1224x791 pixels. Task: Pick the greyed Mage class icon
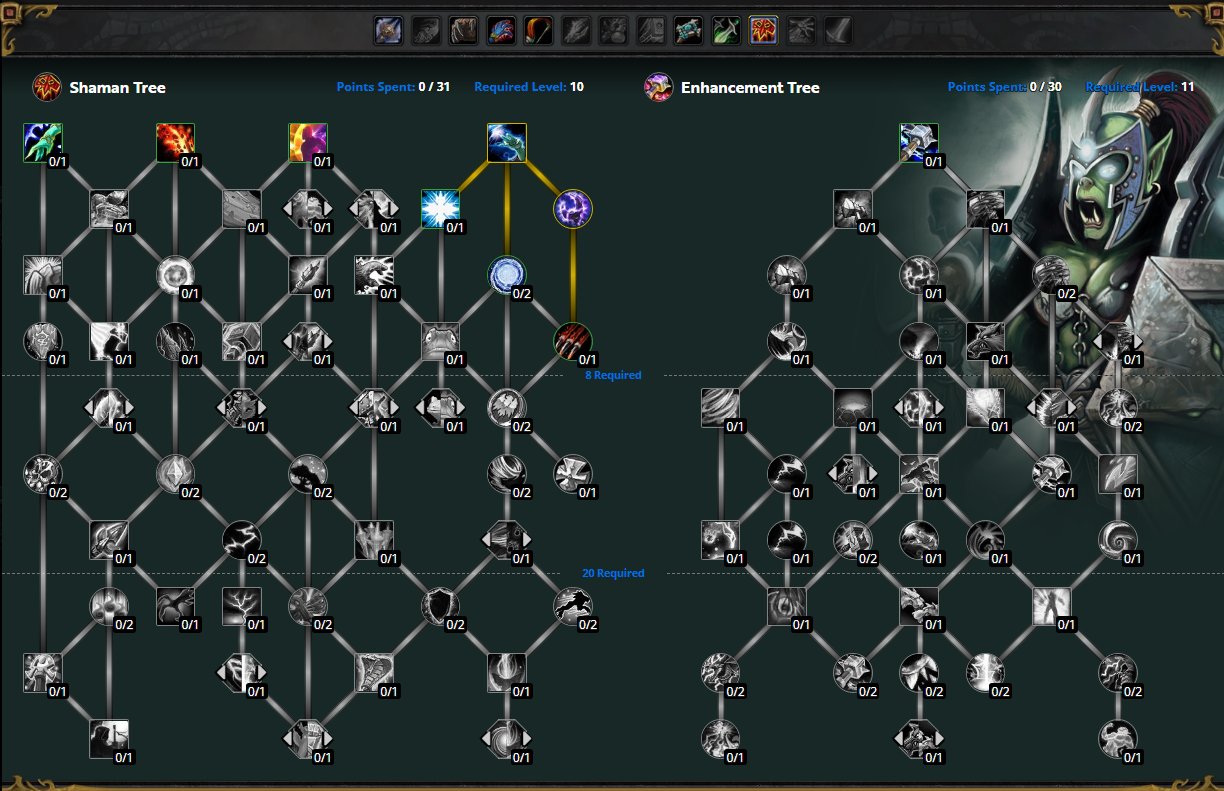(576, 31)
